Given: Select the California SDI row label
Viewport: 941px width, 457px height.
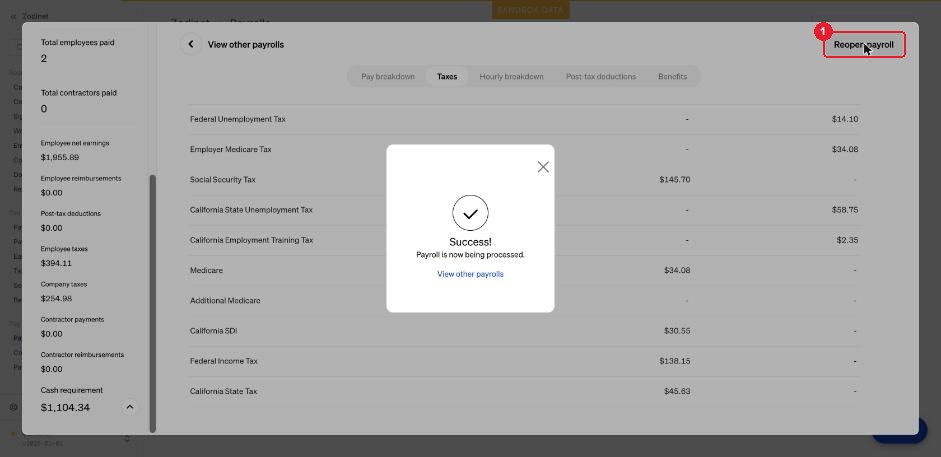Looking at the screenshot, I should pyautogui.click(x=213, y=330).
